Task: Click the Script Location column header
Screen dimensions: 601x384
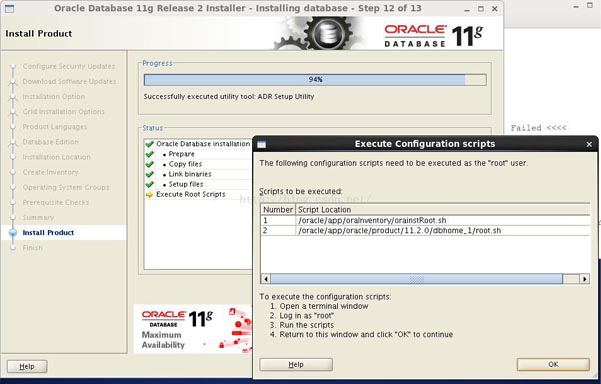Action: point(442,210)
